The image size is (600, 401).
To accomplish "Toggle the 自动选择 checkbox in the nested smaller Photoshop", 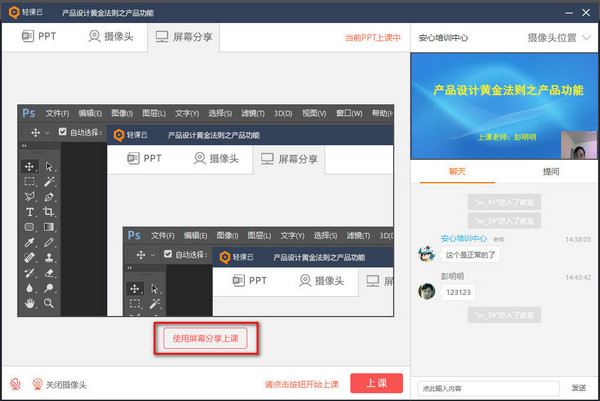I will (168, 254).
